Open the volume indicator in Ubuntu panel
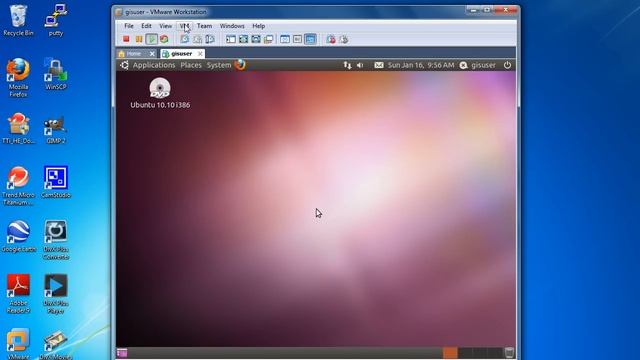 pos(360,65)
